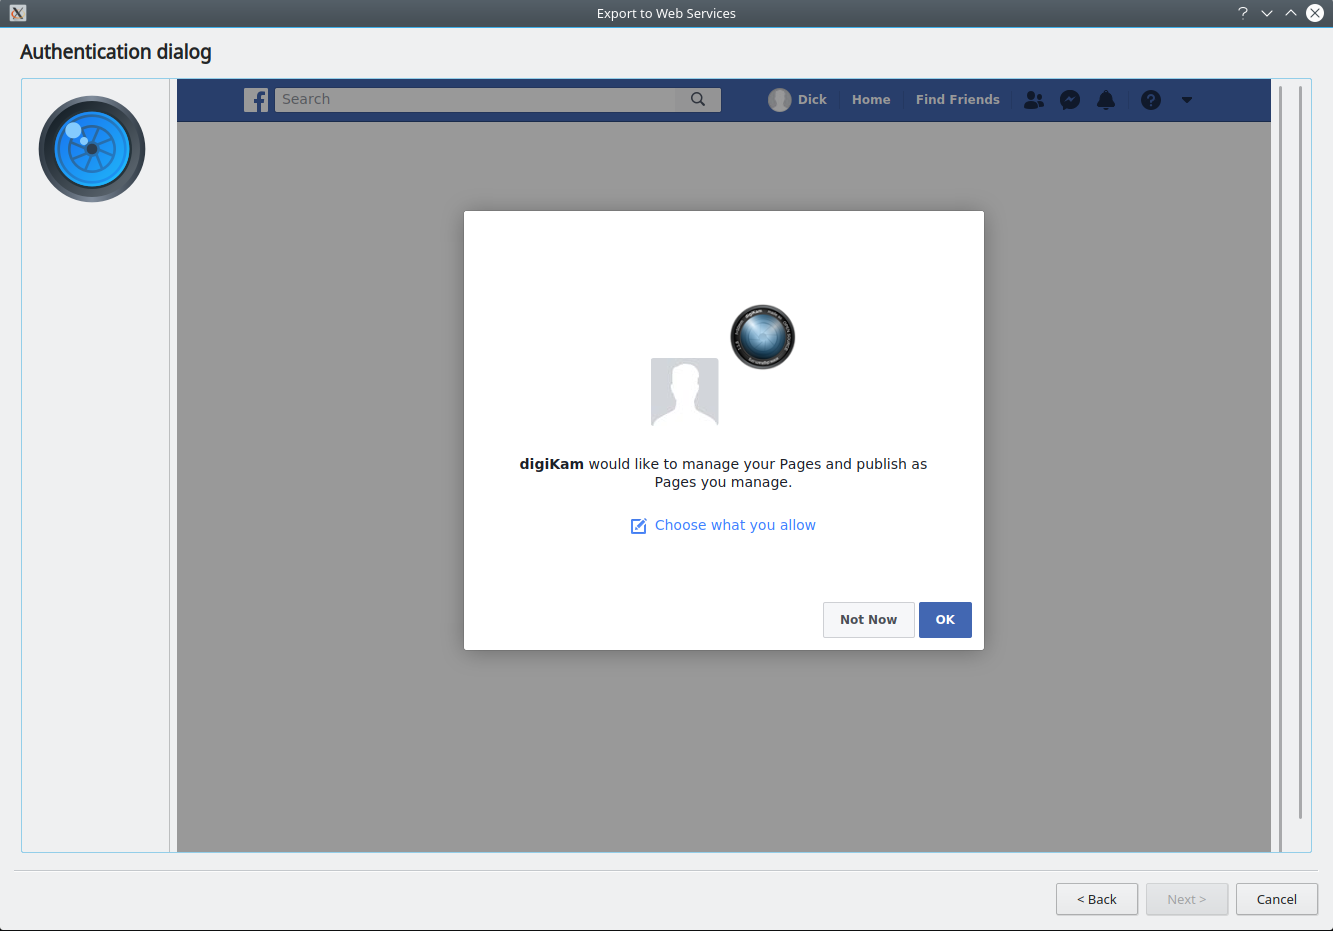Open the Messenger icon
The height and width of the screenshot is (931, 1333).
click(x=1070, y=100)
